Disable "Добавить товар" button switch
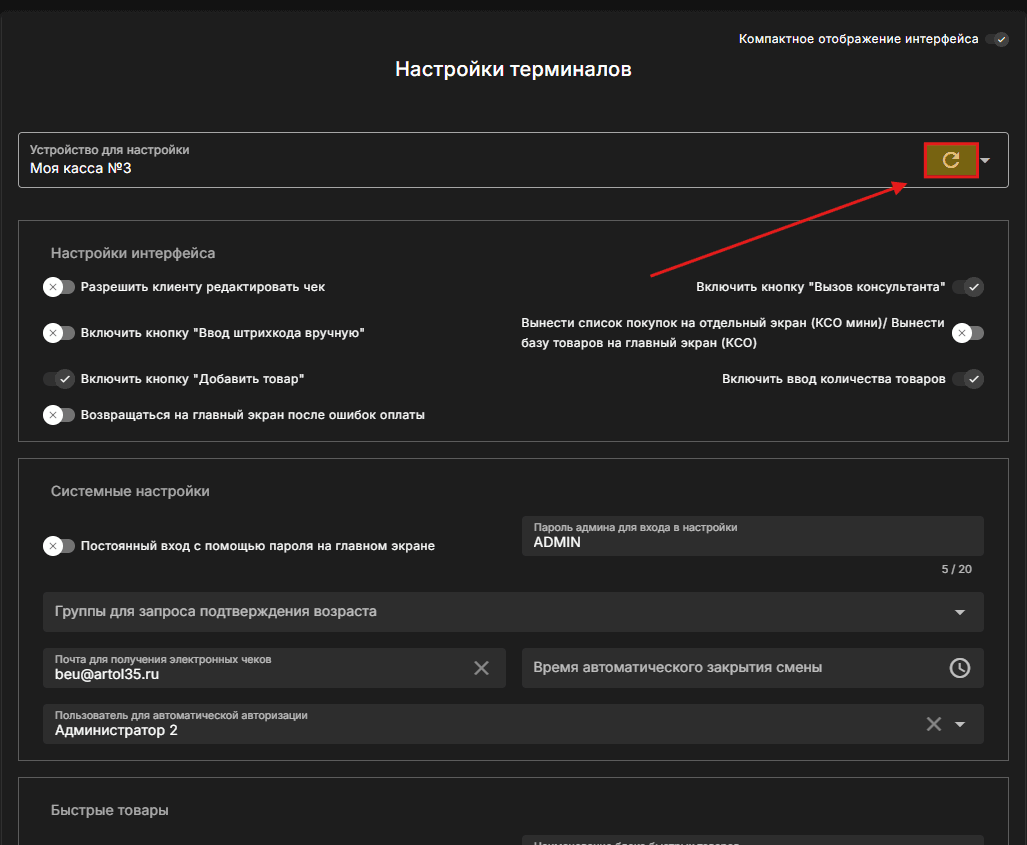Image resolution: width=1027 pixels, height=845 pixels. tap(59, 379)
